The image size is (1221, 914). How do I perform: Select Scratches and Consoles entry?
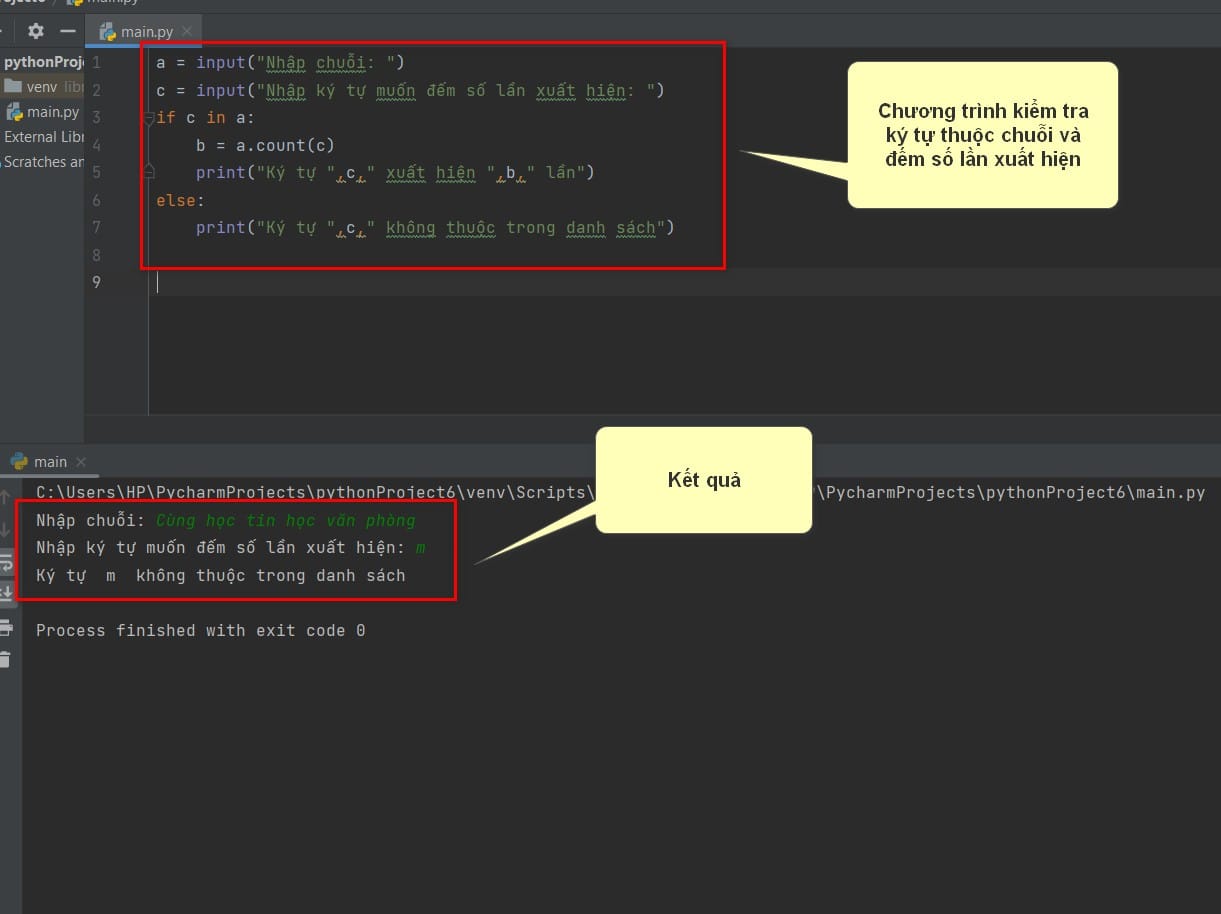coord(44,162)
